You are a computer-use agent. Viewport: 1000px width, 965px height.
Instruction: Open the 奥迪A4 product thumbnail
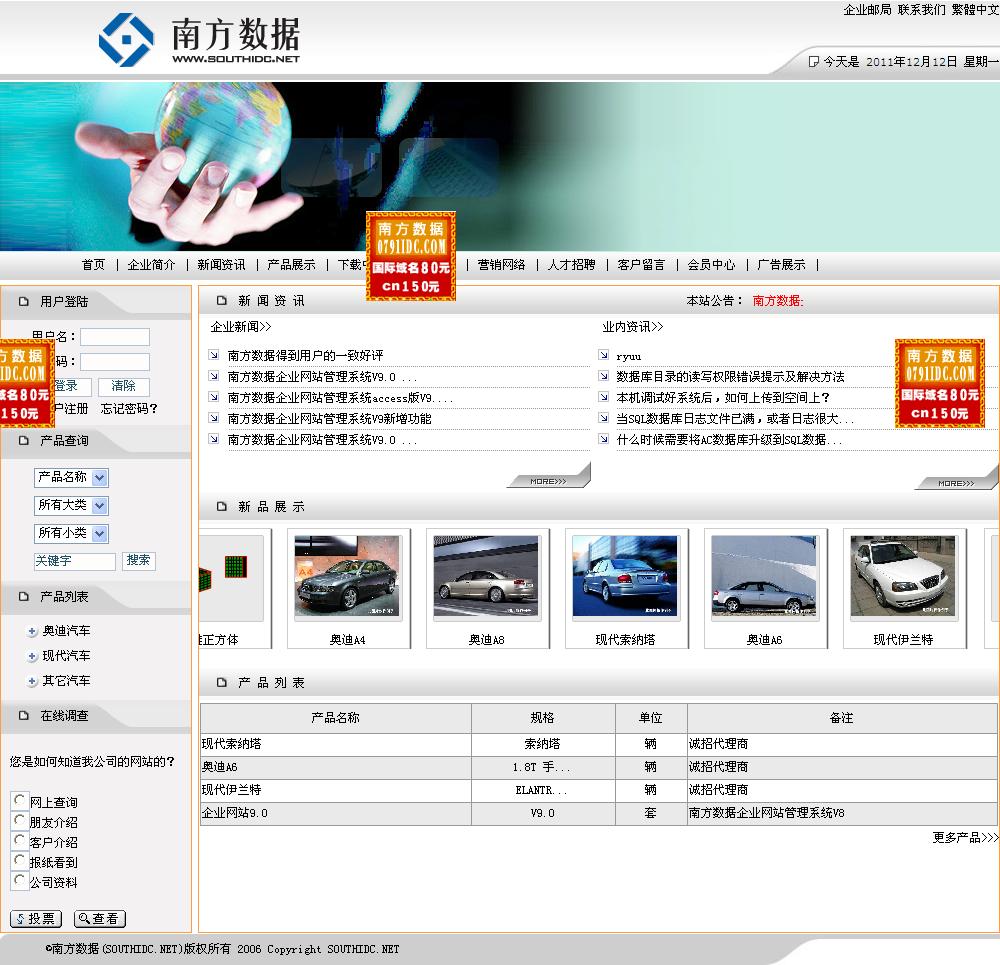point(348,577)
